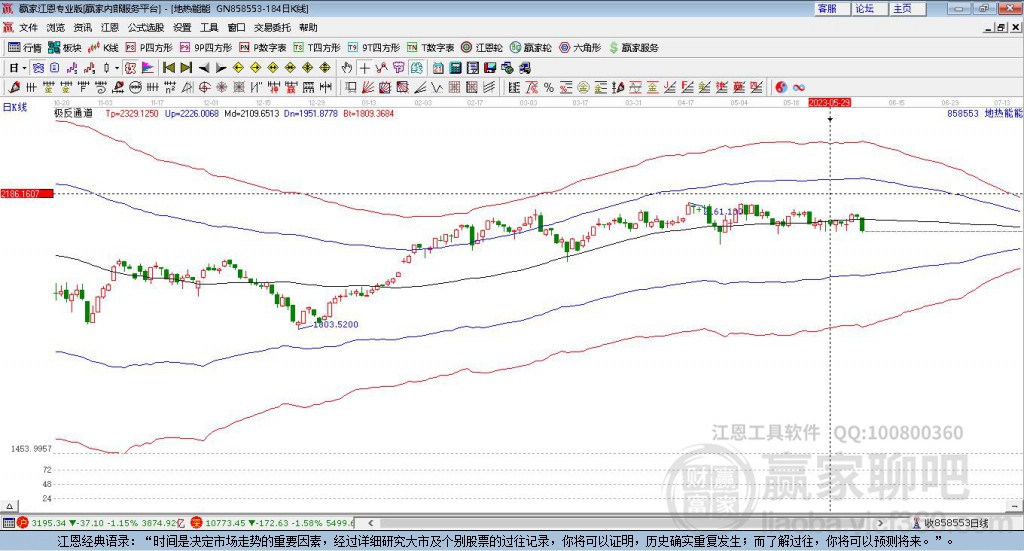The height and width of the screenshot is (551, 1024).
Task: Open the 工具 menu
Action: 209,27
